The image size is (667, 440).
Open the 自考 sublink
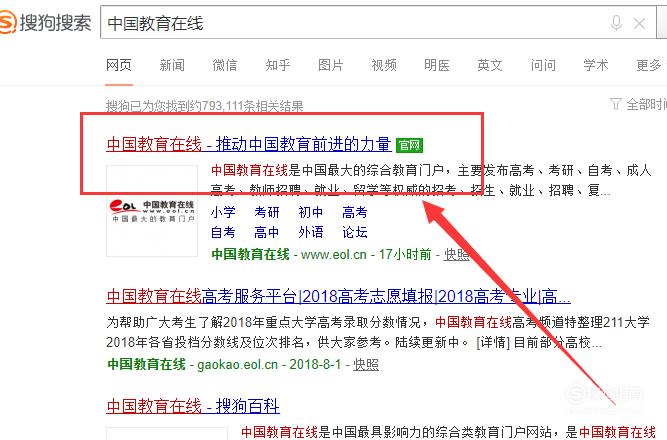coord(223,232)
